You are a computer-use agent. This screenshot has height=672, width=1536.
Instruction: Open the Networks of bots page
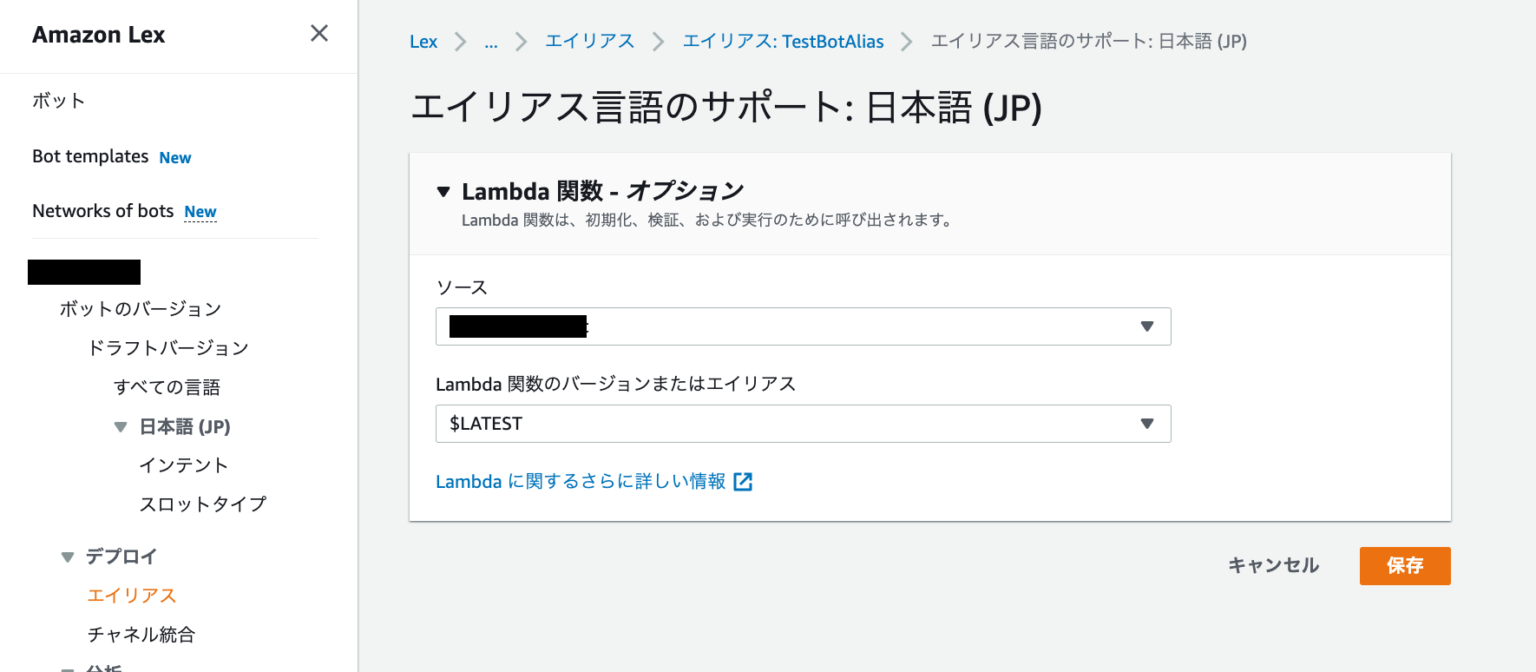pyautogui.click(x=103, y=210)
